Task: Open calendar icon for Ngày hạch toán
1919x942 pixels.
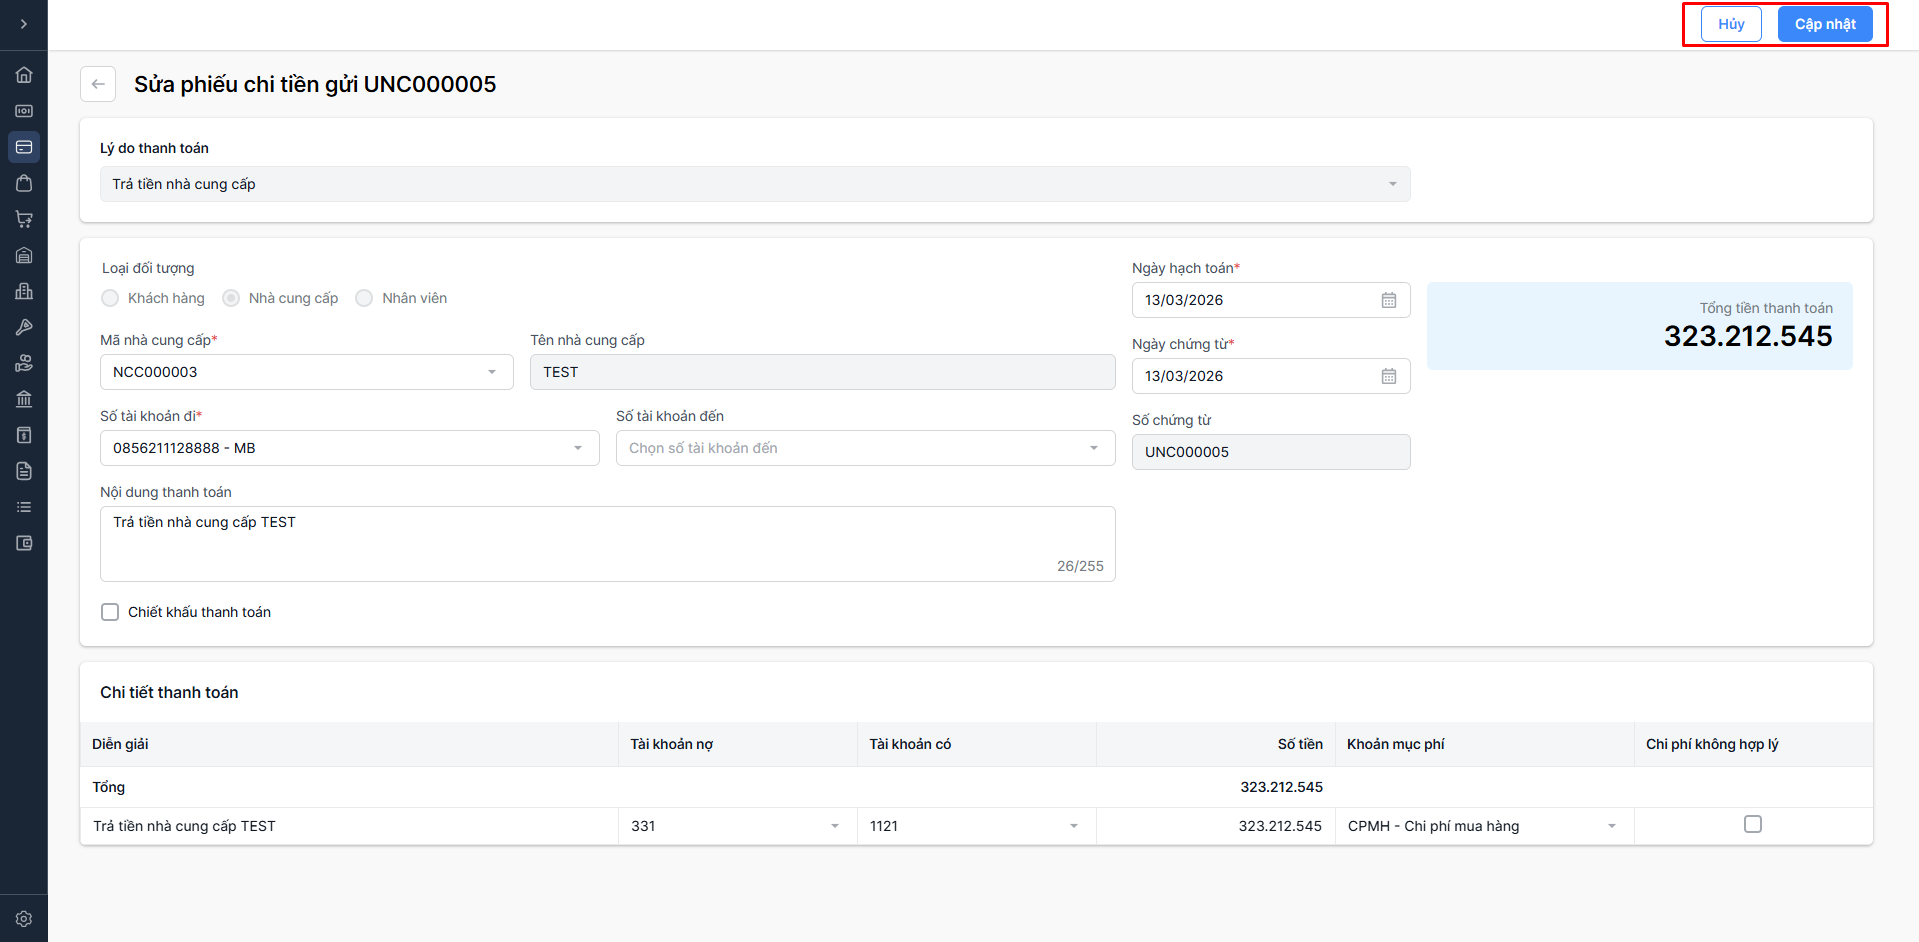Action: (x=1389, y=300)
